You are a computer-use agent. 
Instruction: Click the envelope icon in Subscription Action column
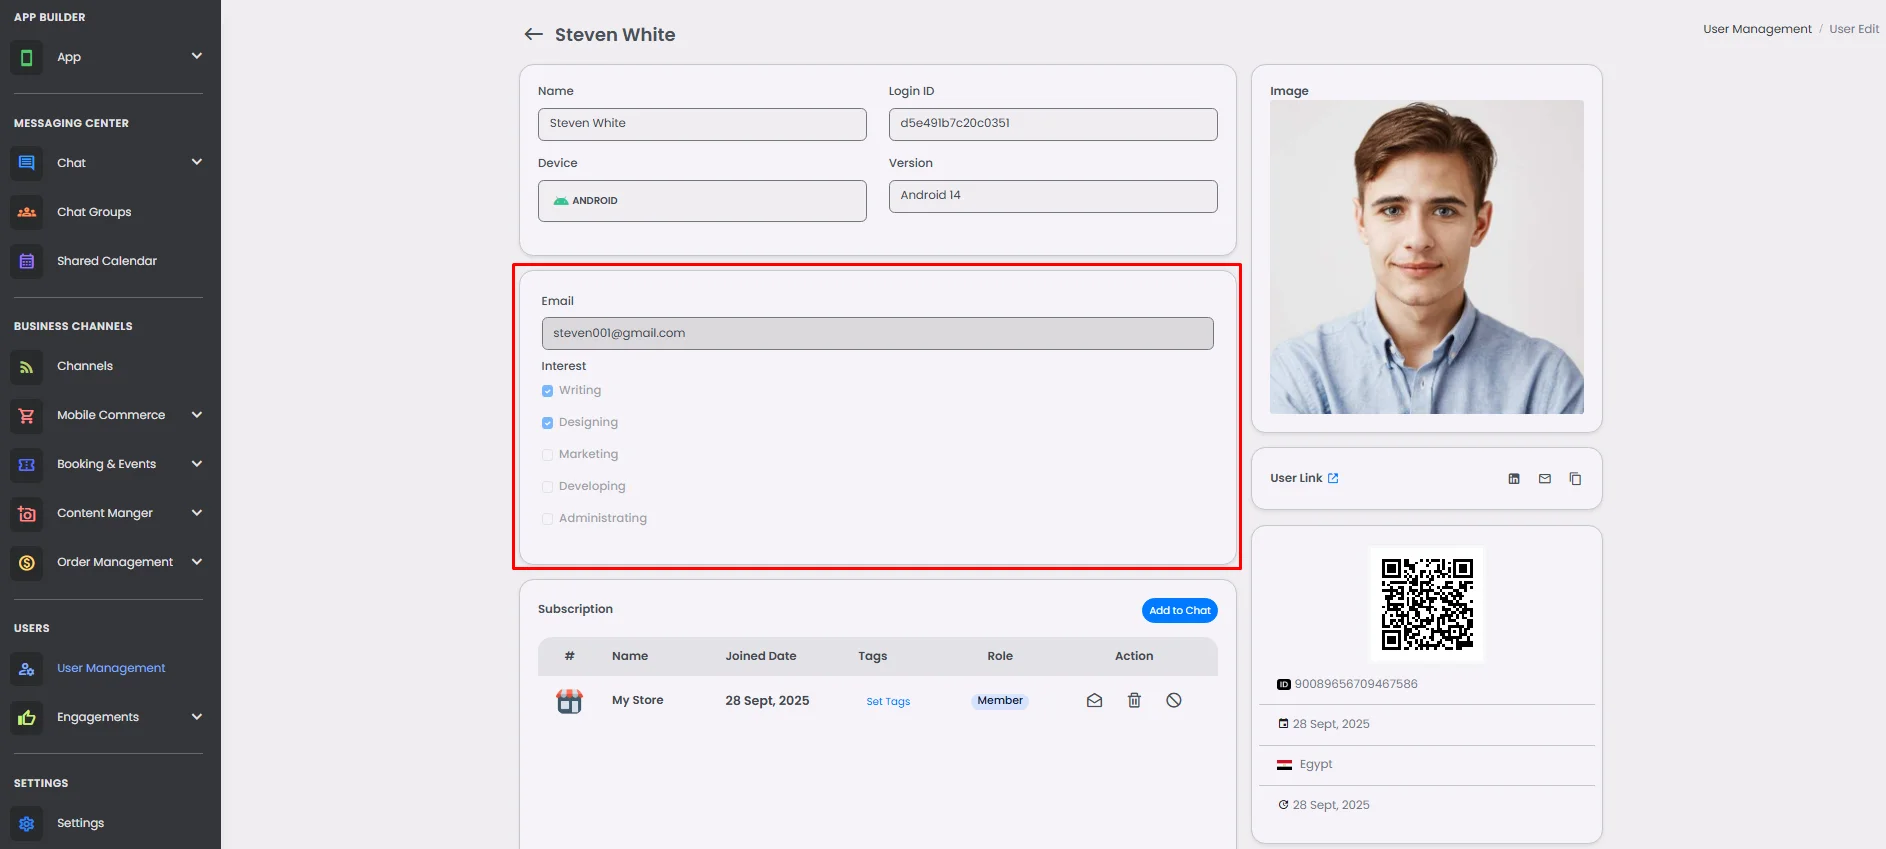(1094, 701)
